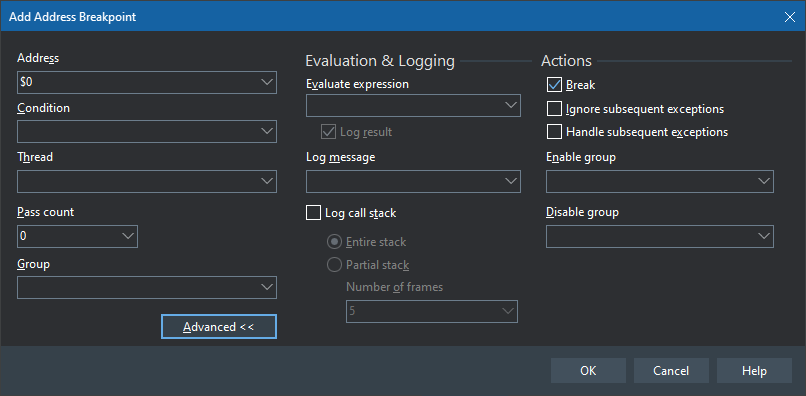
Task: Open the Thread dropdown list
Action: [267, 181]
